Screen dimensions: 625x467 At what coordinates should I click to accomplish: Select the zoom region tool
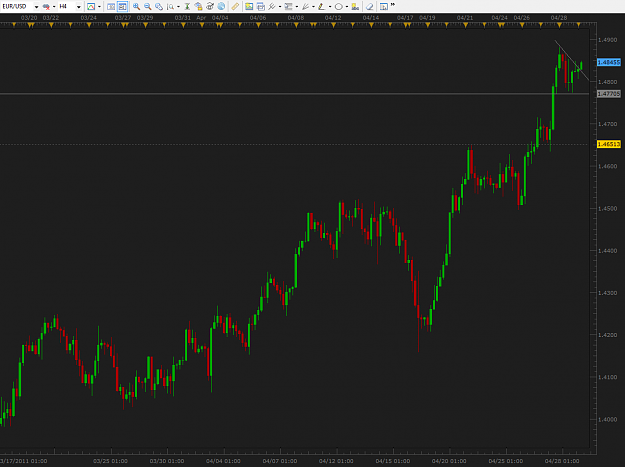(x=159, y=7)
